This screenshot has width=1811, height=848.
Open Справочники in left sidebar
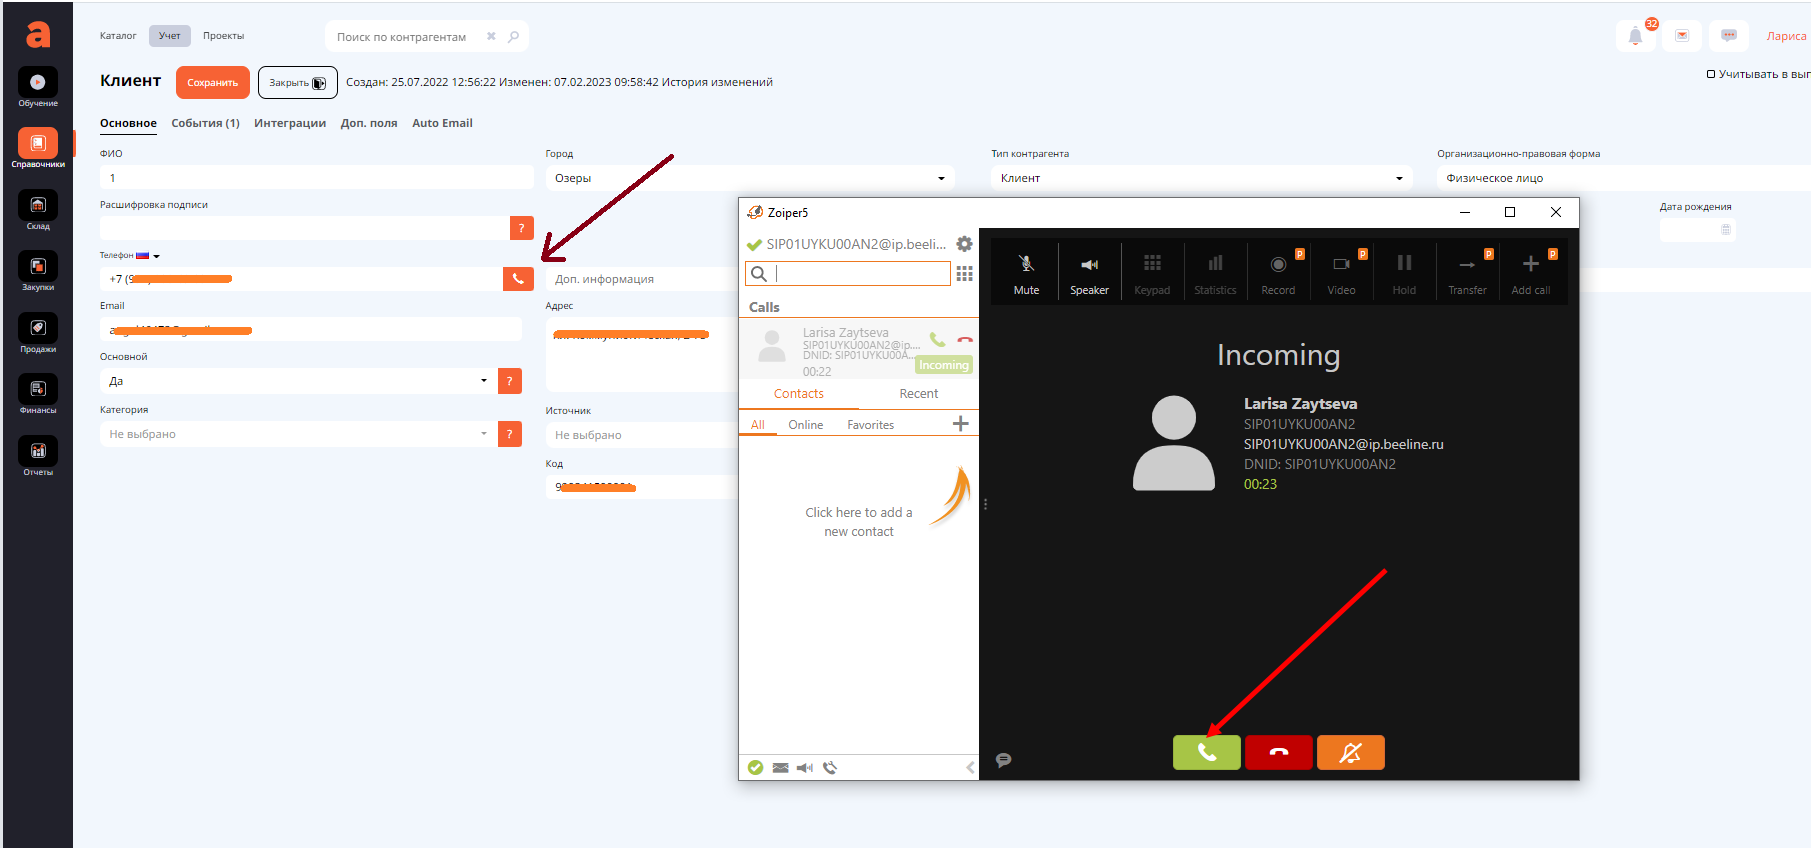(x=38, y=148)
